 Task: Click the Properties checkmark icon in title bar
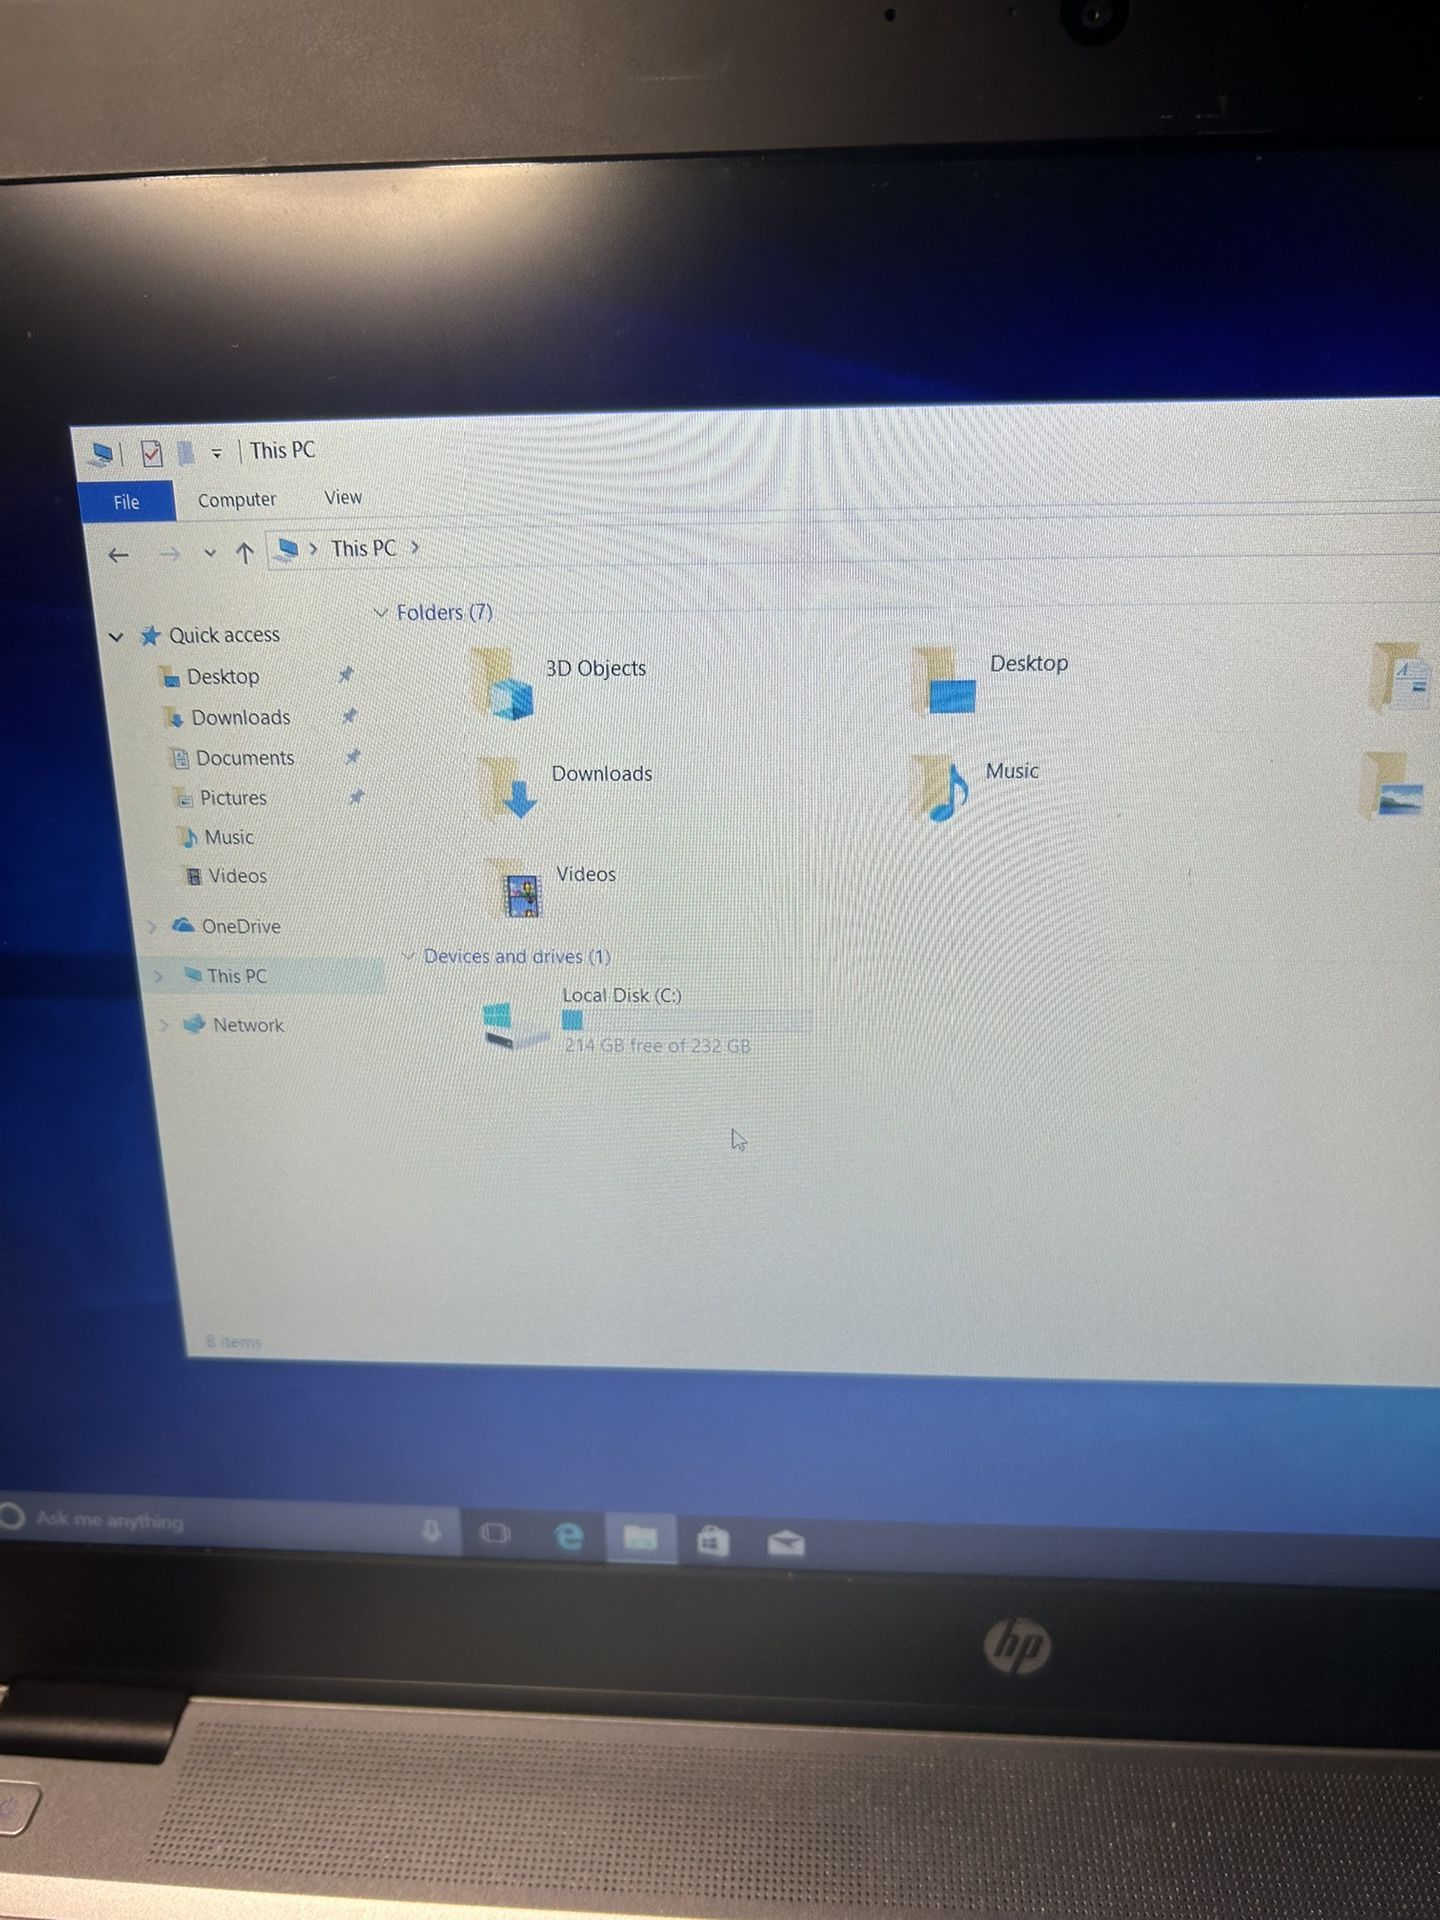151,454
